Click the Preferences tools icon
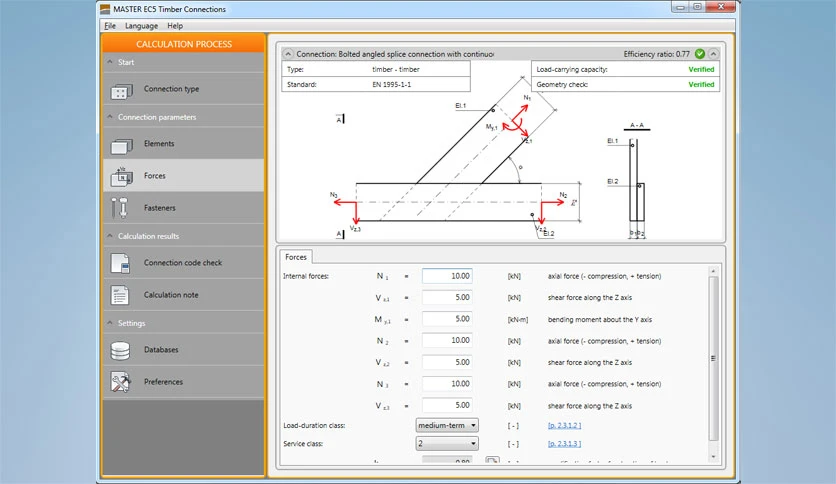Viewport: 836px width, 484px height. (120, 382)
